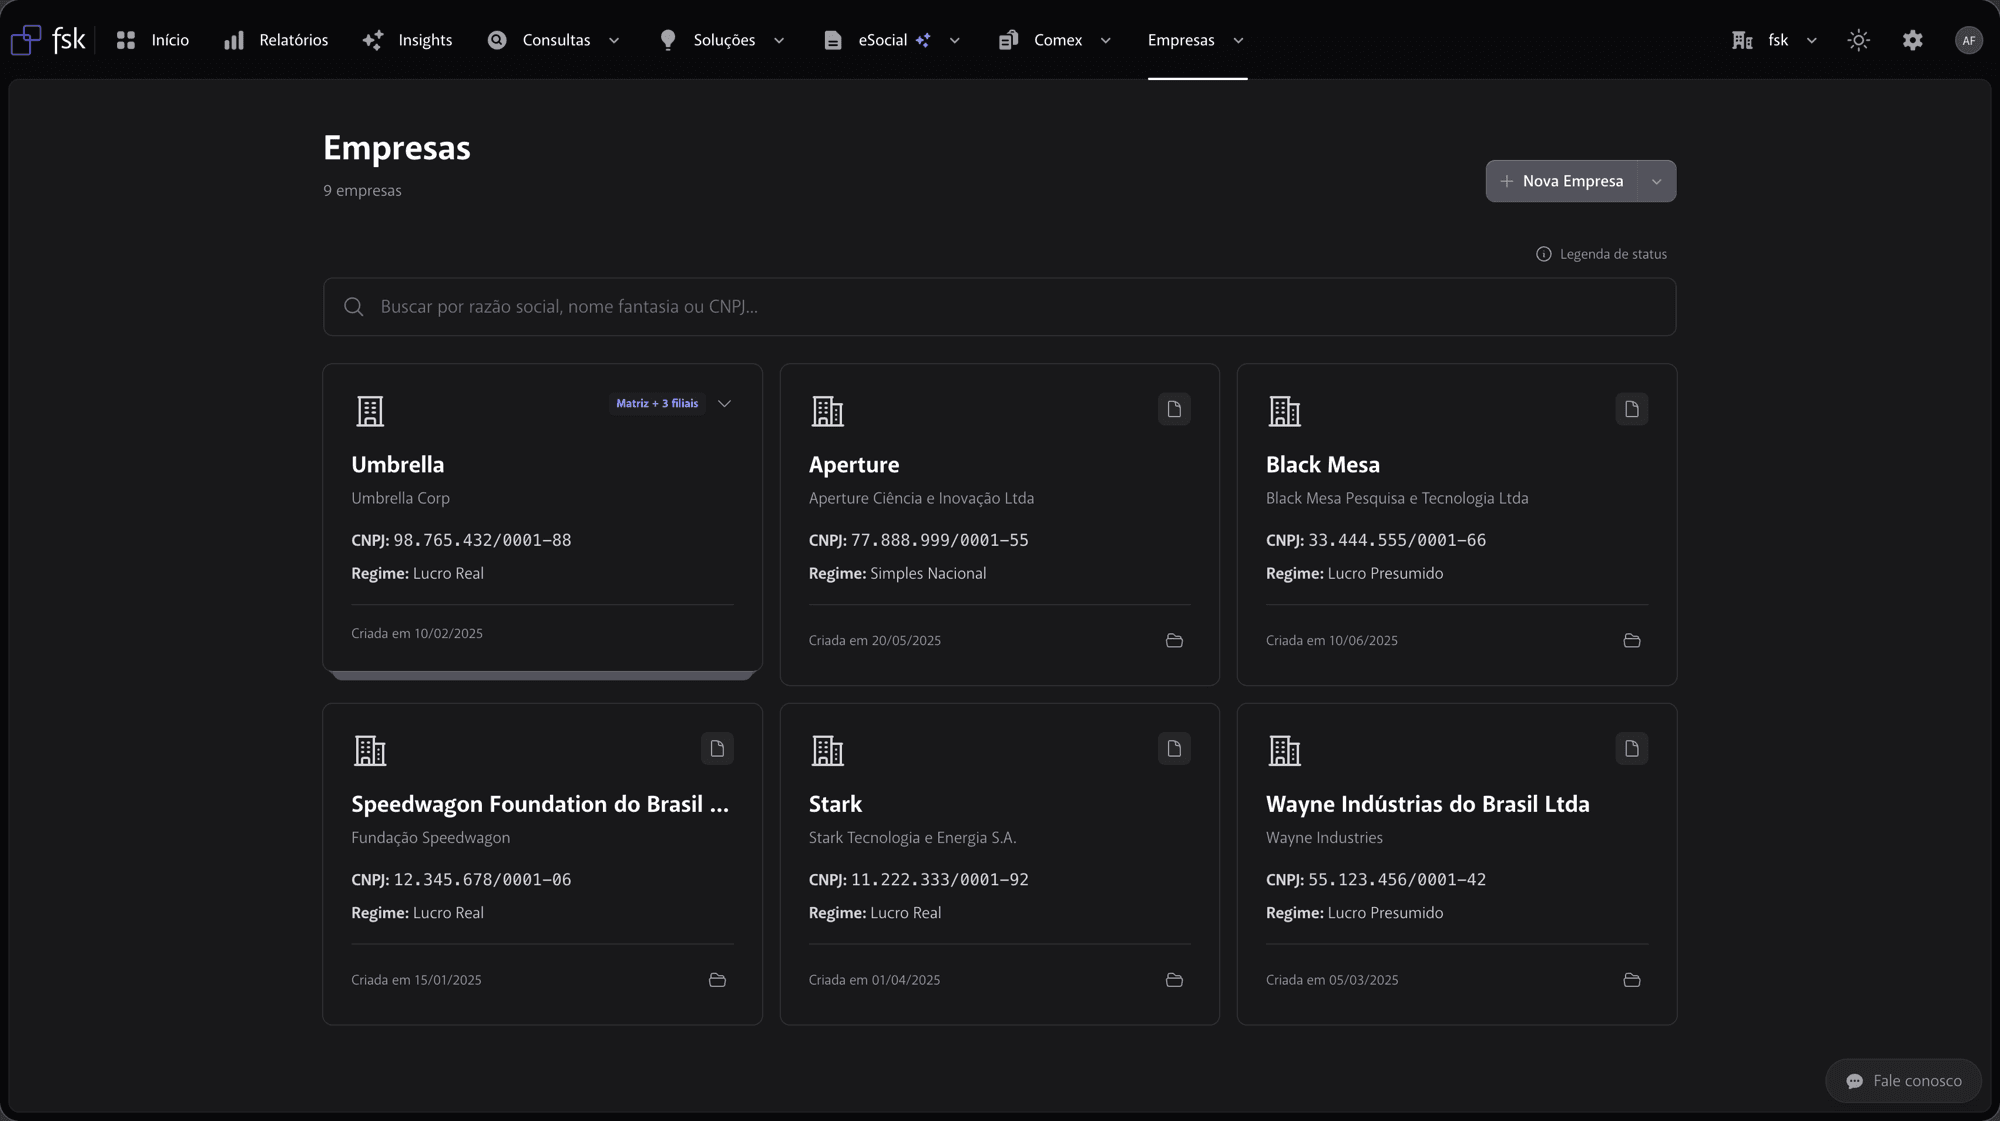
Task: Open Fale conosco chat
Action: click(x=1904, y=1081)
